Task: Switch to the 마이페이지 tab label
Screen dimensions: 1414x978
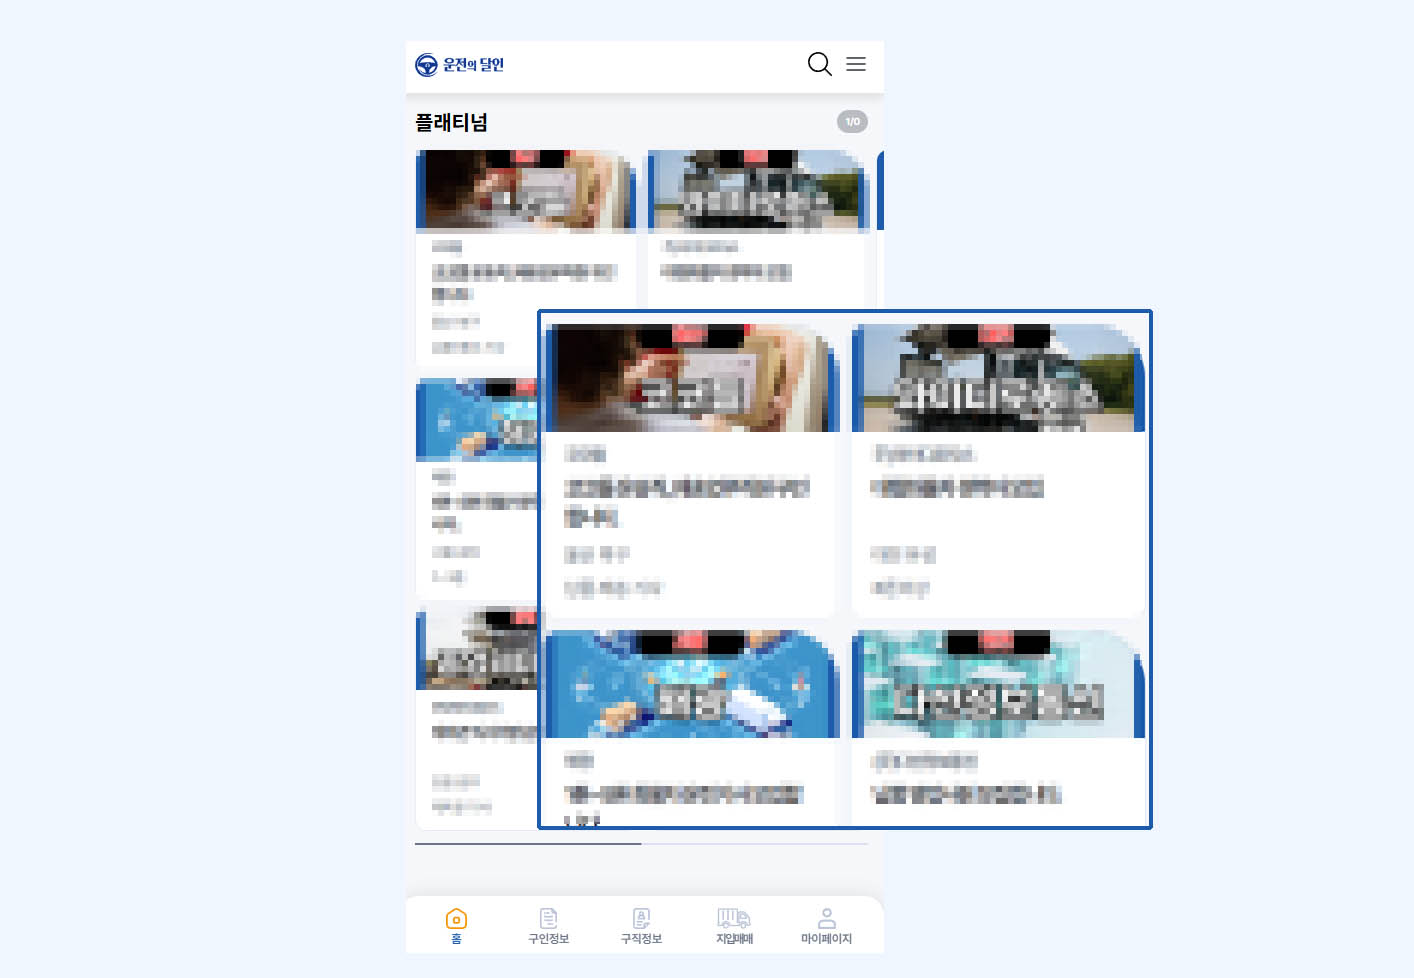Action: pyautogui.click(x=826, y=939)
